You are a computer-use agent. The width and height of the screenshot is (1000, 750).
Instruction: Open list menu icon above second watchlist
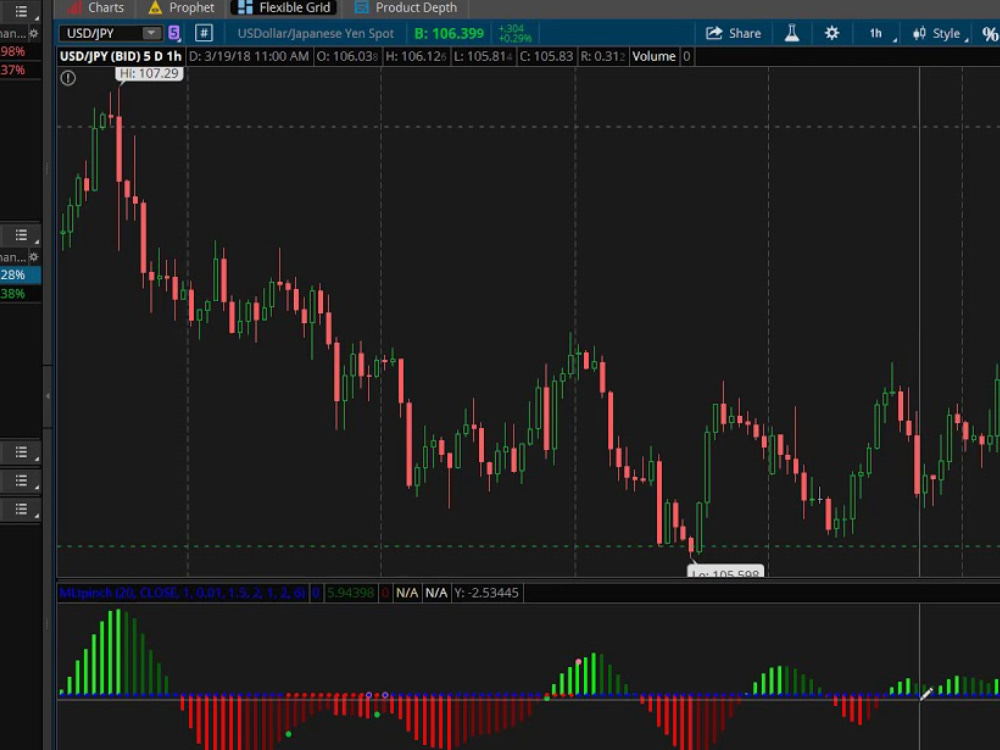pyautogui.click(x=21, y=235)
